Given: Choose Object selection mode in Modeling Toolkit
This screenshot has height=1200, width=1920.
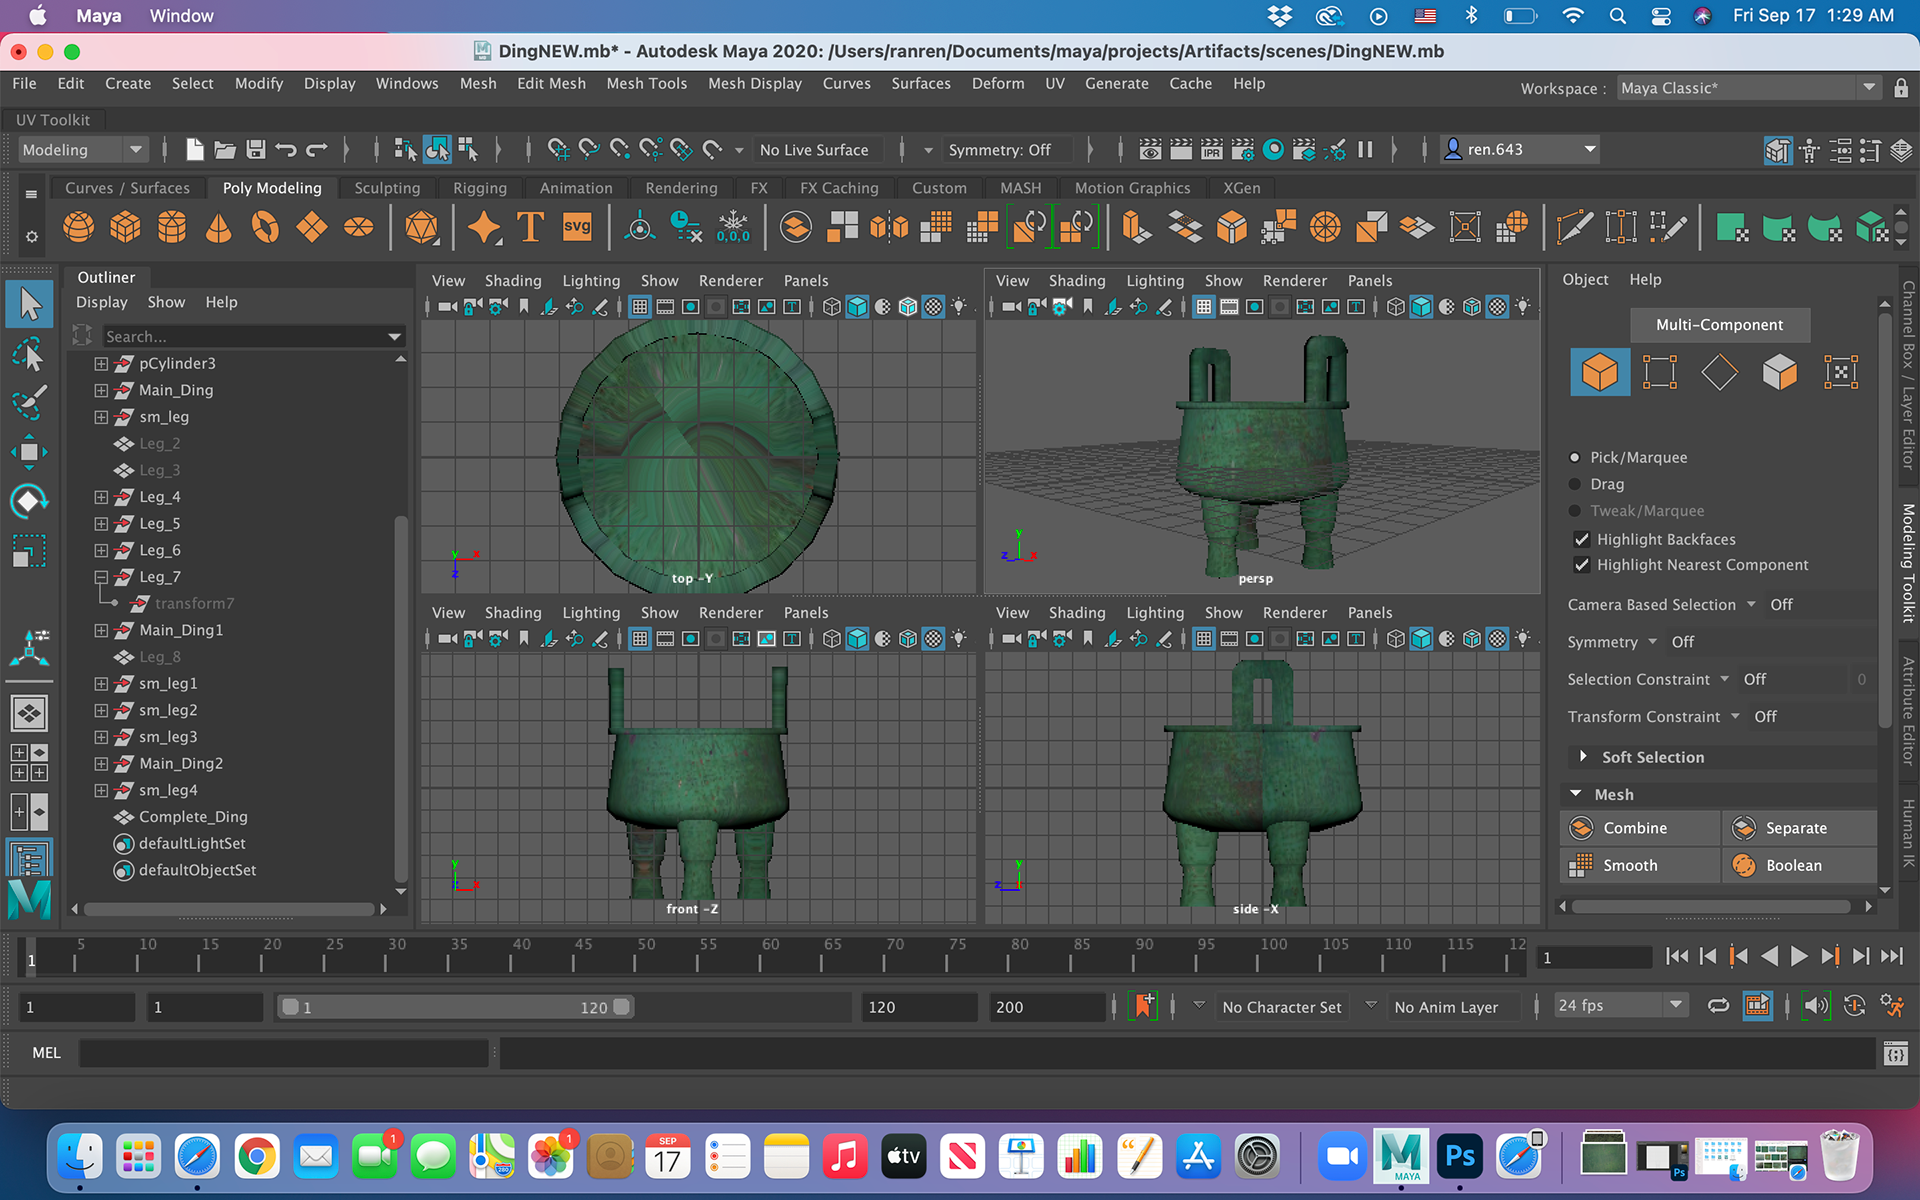Looking at the screenshot, I should click(x=1600, y=372).
